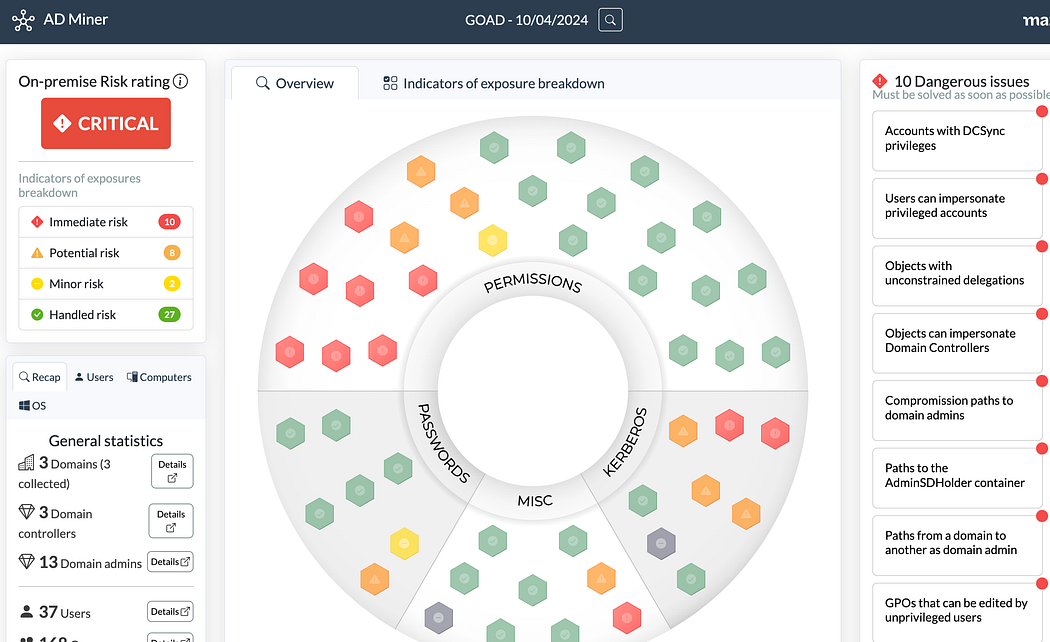
Task: Open Indicators of exposure breakdown tab
Action: tap(494, 83)
